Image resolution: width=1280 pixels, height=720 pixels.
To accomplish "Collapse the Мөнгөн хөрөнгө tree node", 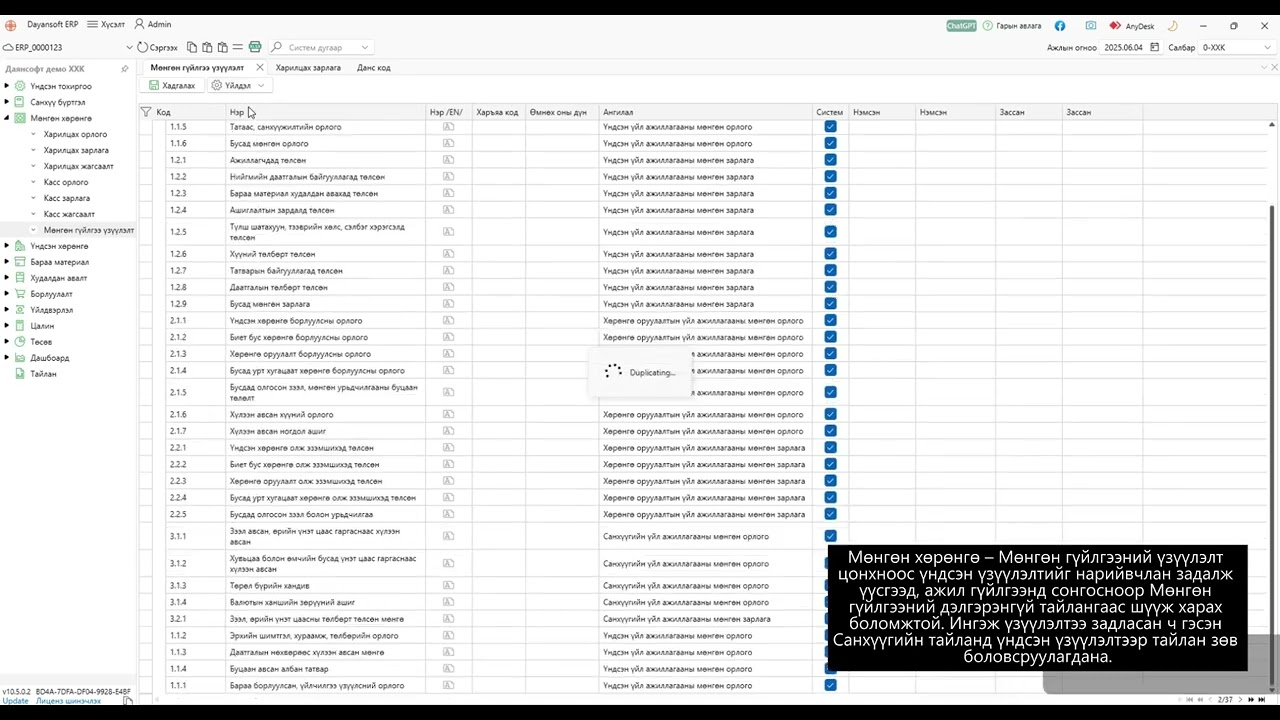I will tap(7, 118).
